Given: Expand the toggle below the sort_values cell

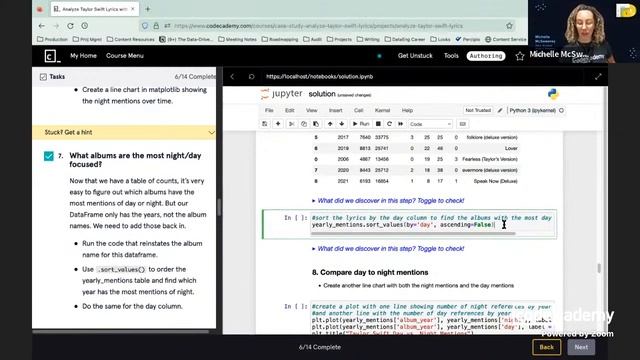Looking at the screenshot, I should pyautogui.click(x=388, y=248).
